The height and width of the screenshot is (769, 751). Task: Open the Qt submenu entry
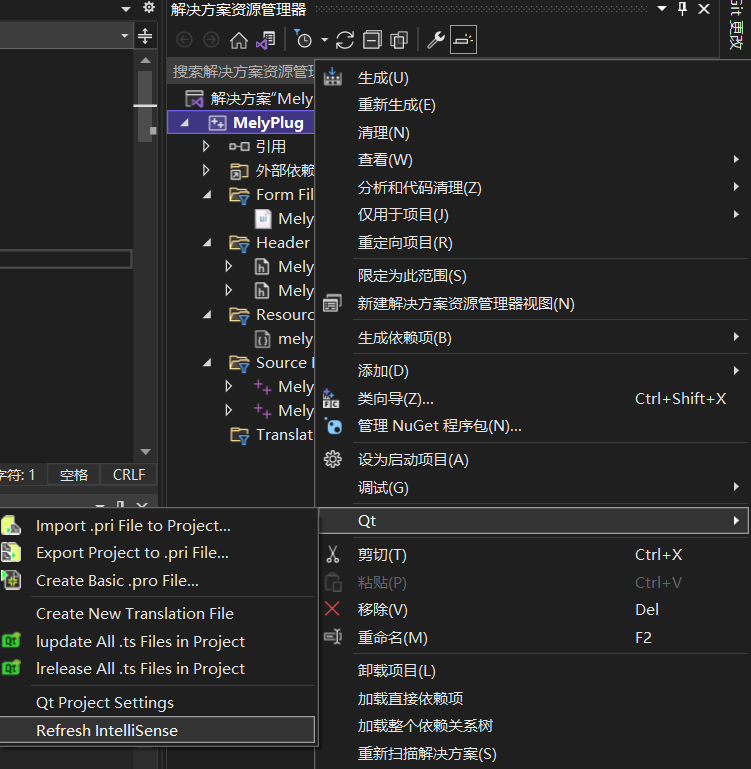[533, 520]
